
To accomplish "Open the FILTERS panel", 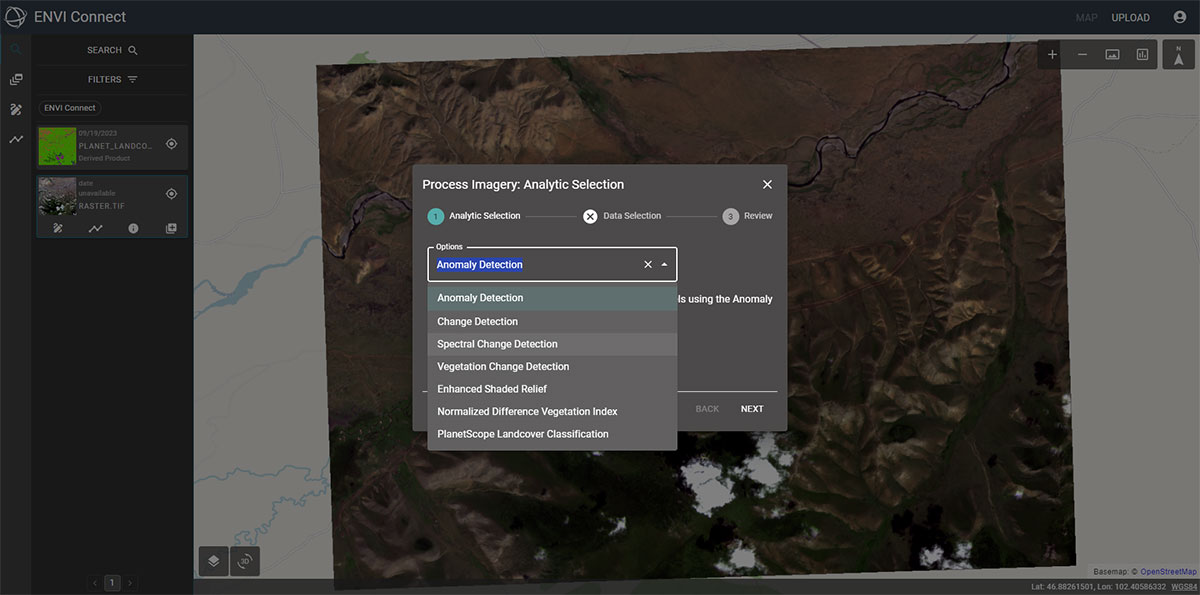I will (112, 79).
